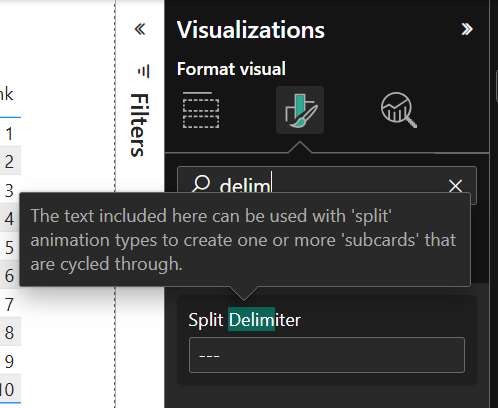The image size is (498, 408).
Task: Click the Split Delimiter setting label
Action: (x=245, y=320)
